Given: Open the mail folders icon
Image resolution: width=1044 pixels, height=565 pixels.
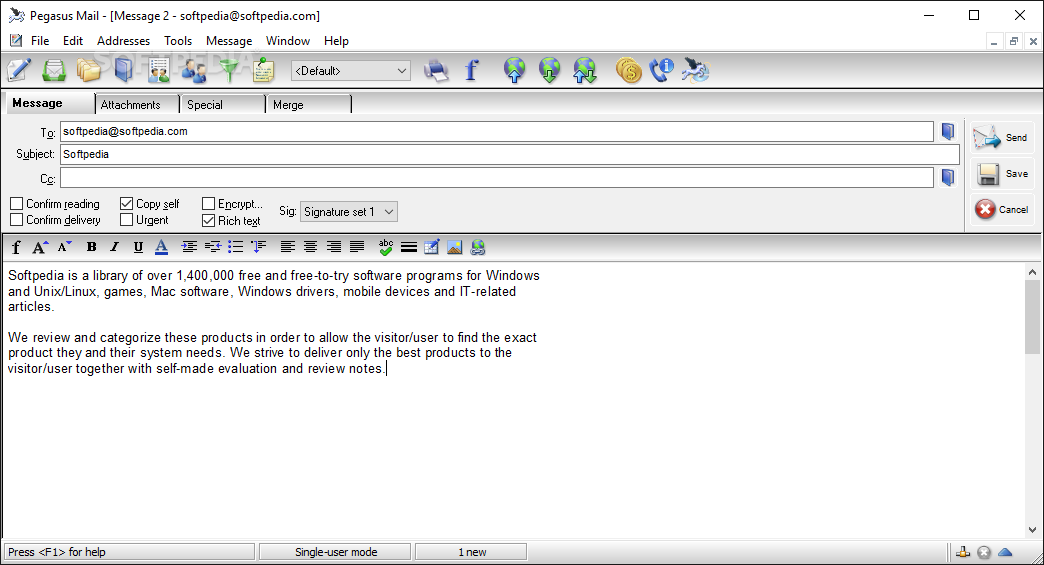Looking at the screenshot, I should click(x=89, y=70).
